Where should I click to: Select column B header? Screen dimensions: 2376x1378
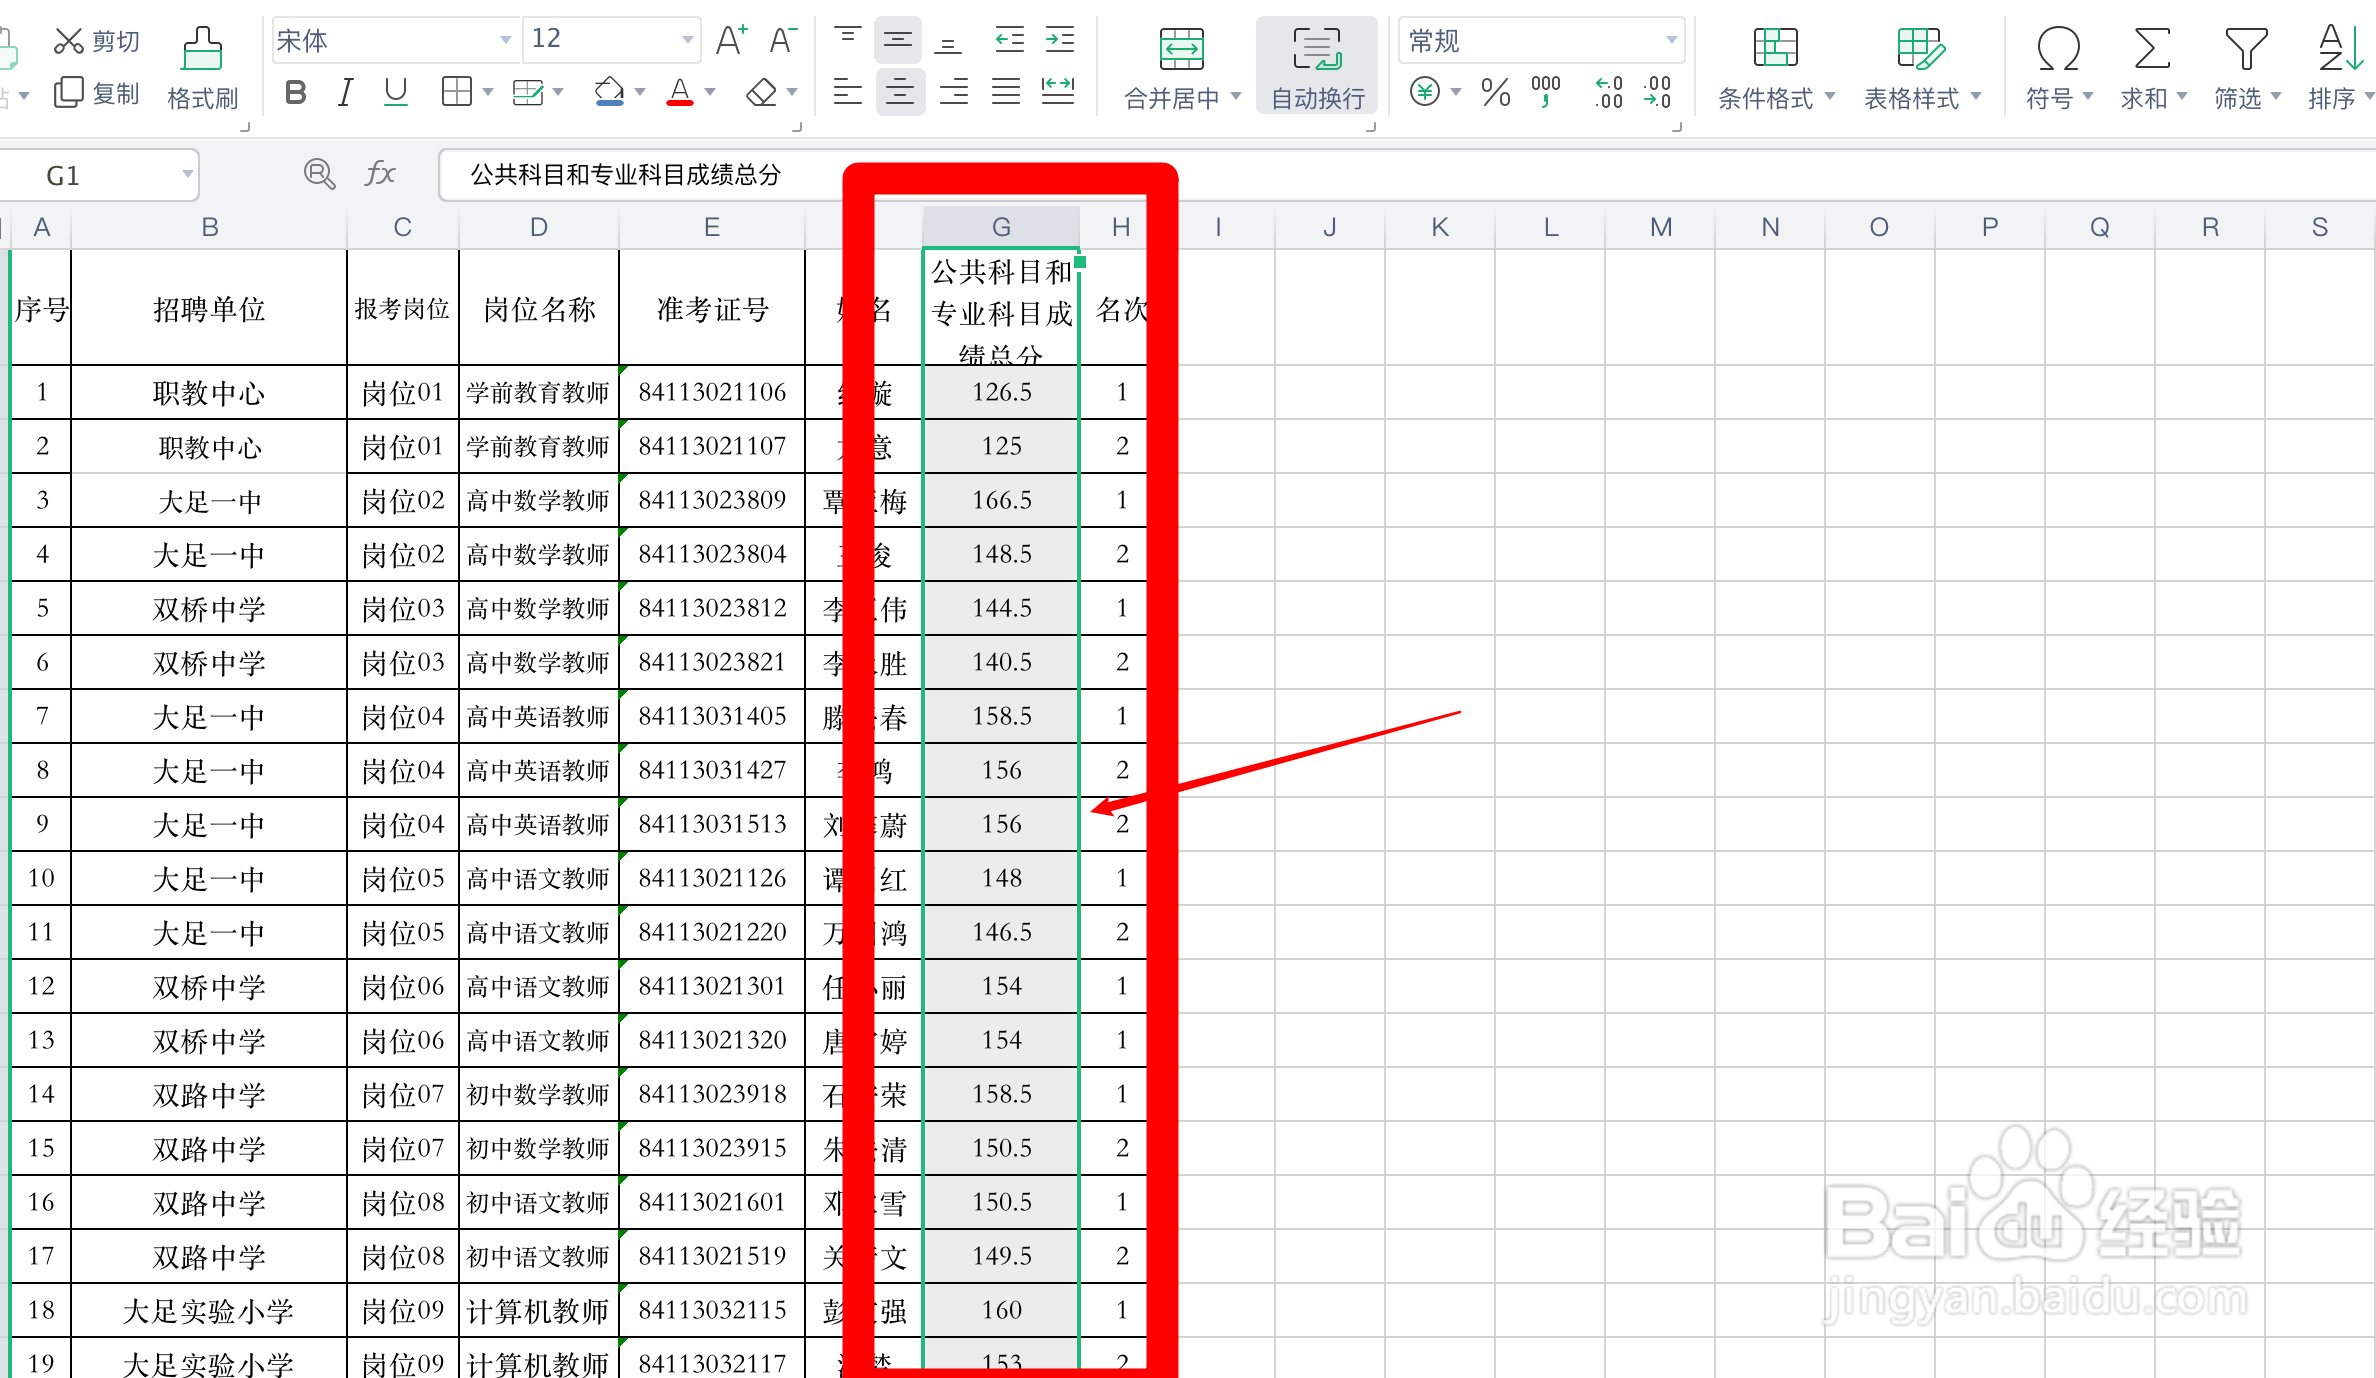(x=209, y=228)
